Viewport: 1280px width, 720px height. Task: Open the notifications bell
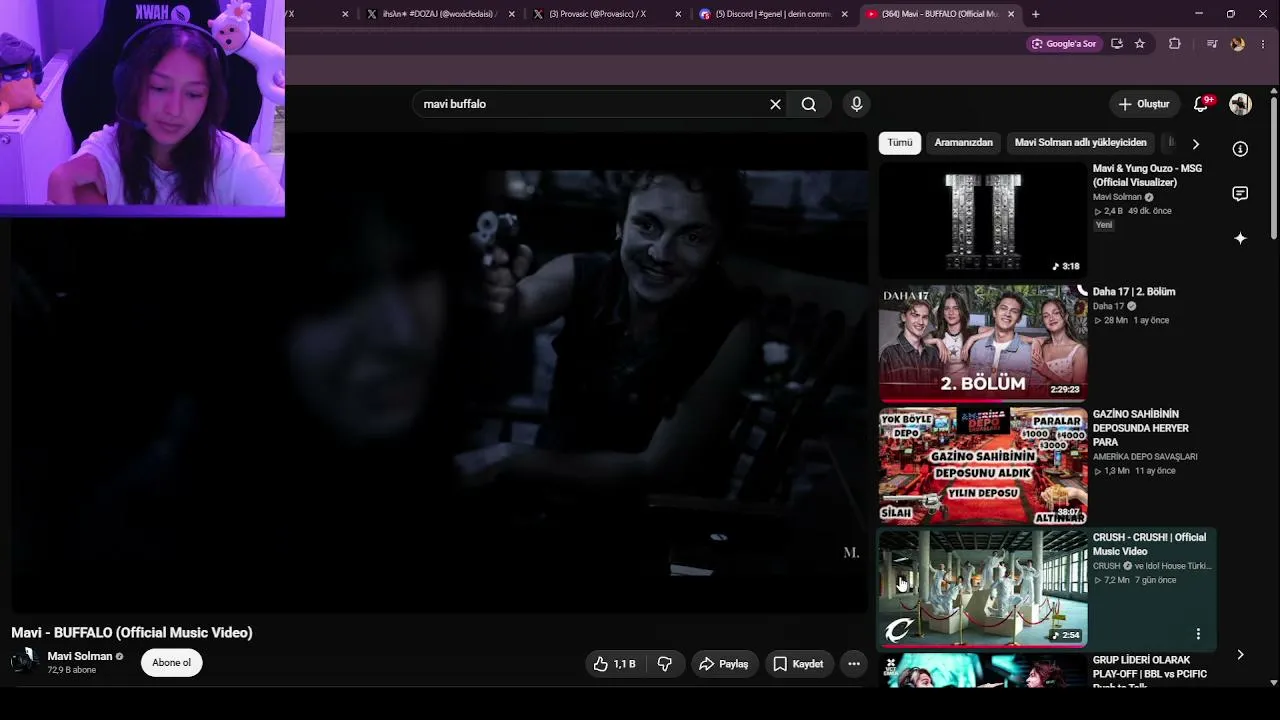1202,104
